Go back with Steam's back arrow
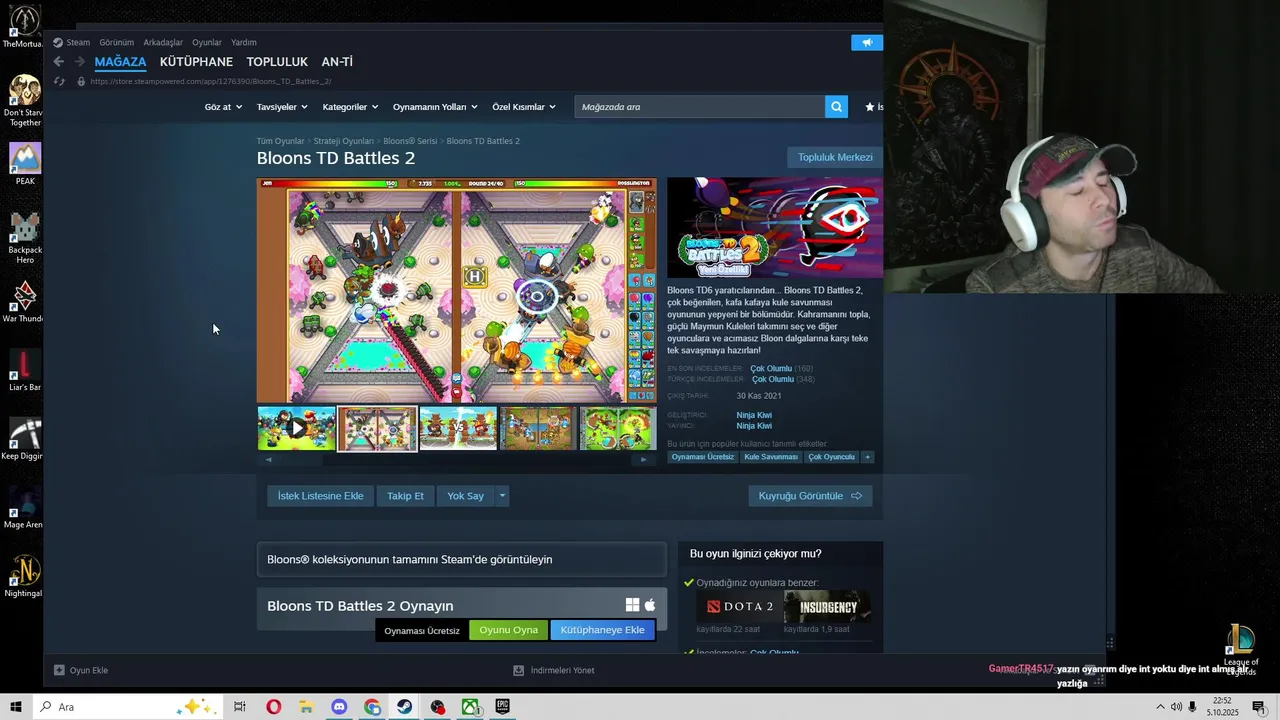1280x720 pixels. coord(58,62)
